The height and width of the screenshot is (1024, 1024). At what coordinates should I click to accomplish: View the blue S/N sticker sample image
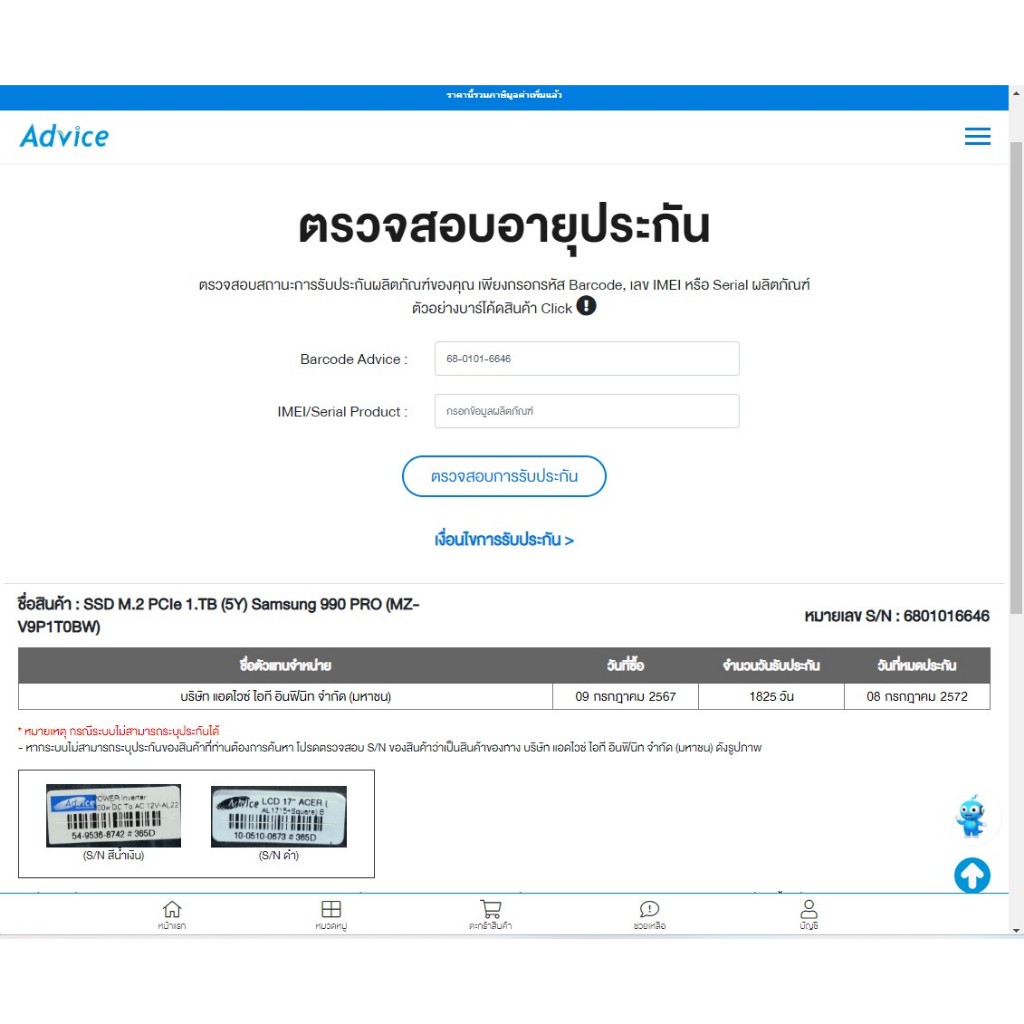click(113, 816)
